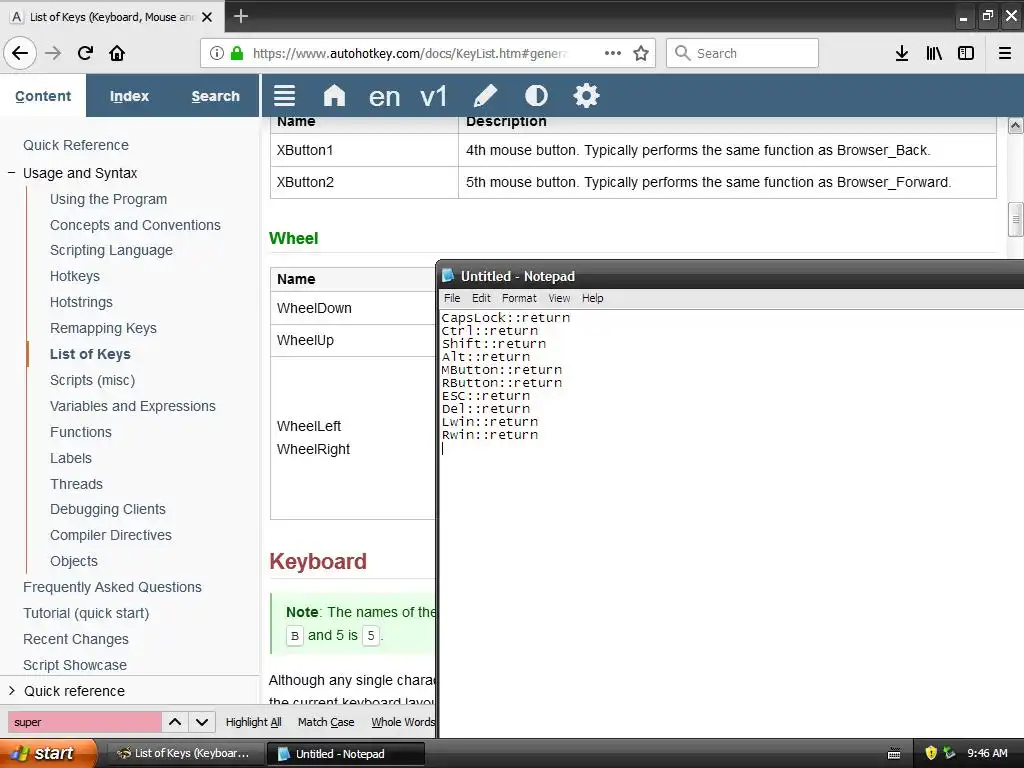The width and height of the screenshot is (1024, 768).
Task: Switch to the Index tab
Action: coord(129,96)
